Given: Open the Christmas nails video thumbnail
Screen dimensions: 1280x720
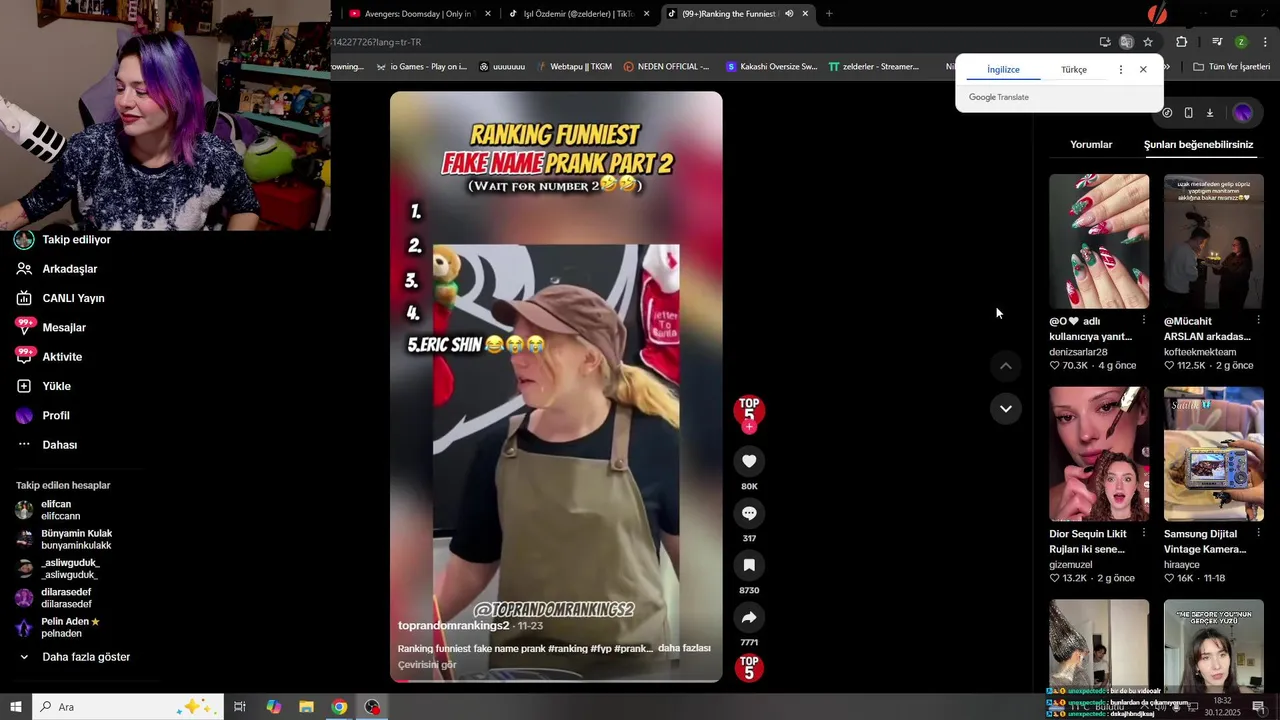Looking at the screenshot, I should [1099, 241].
